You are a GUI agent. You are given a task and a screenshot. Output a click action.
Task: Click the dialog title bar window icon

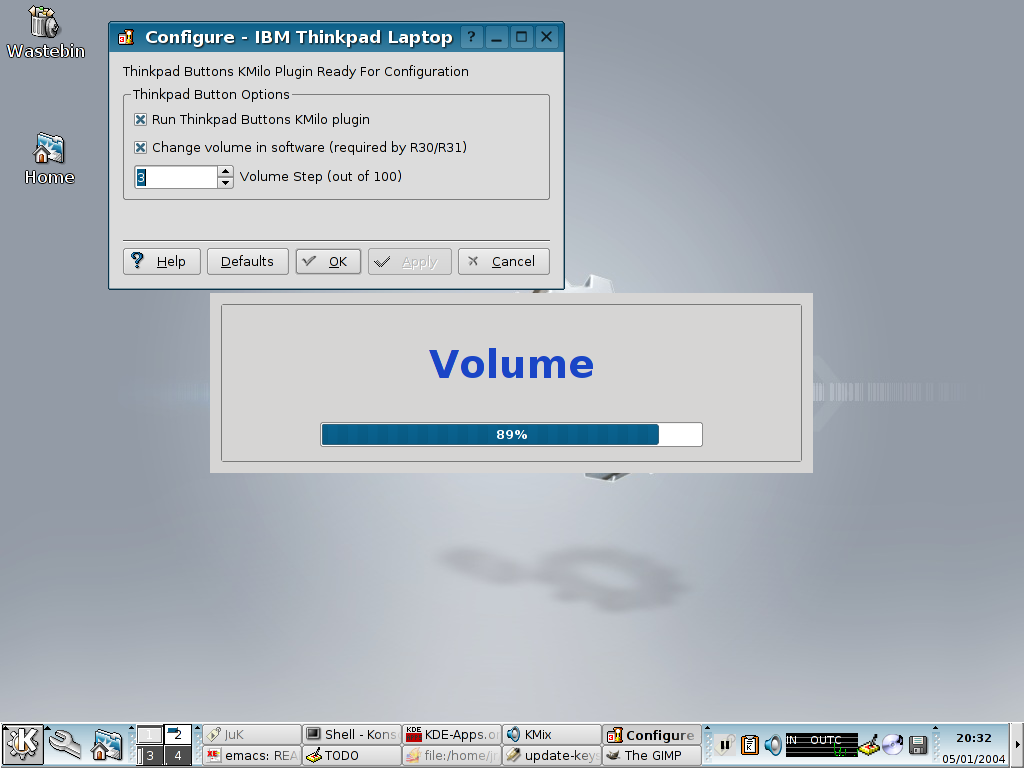[125, 37]
